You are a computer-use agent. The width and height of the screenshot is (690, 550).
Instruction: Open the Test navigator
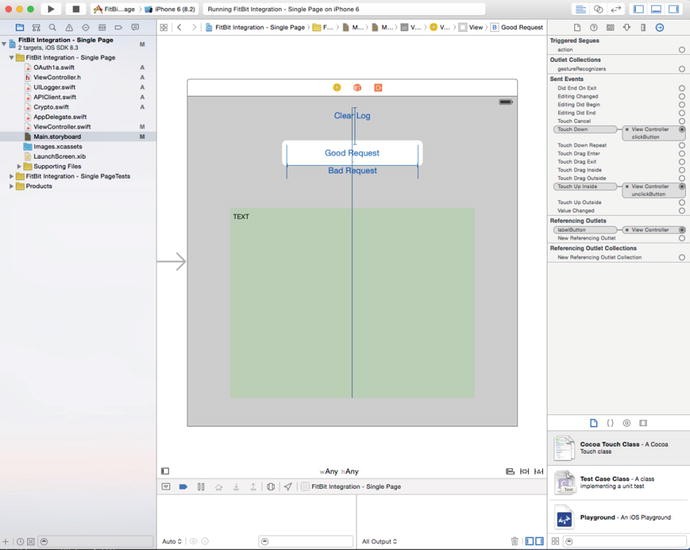[85, 27]
